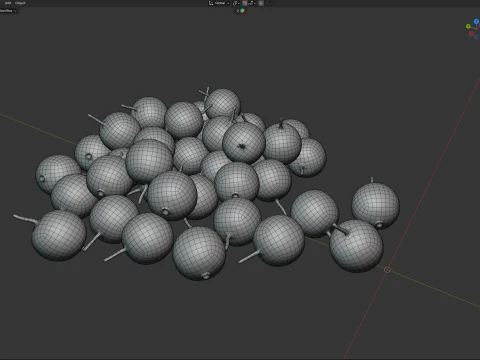Open the Add menu in the header
The width and height of the screenshot is (480, 360).
8,3
